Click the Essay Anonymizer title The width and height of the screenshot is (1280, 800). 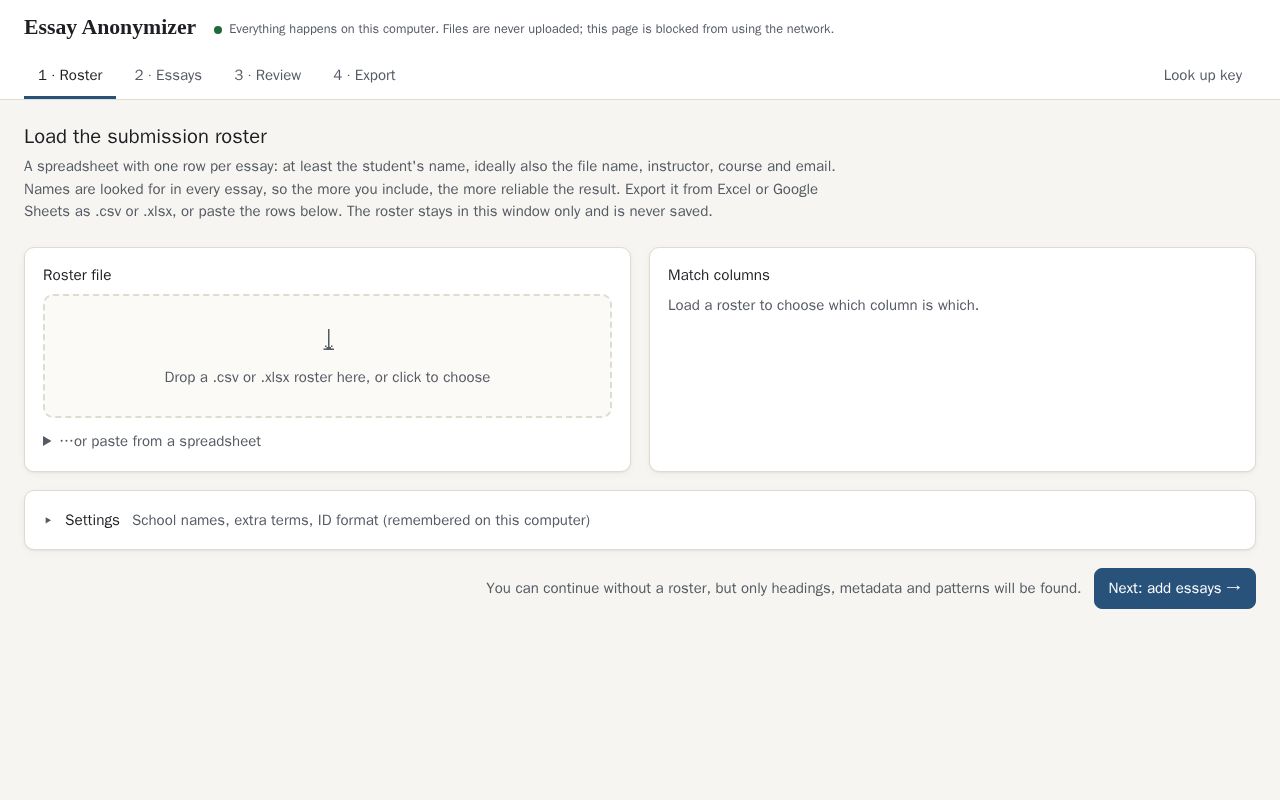point(110,28)
